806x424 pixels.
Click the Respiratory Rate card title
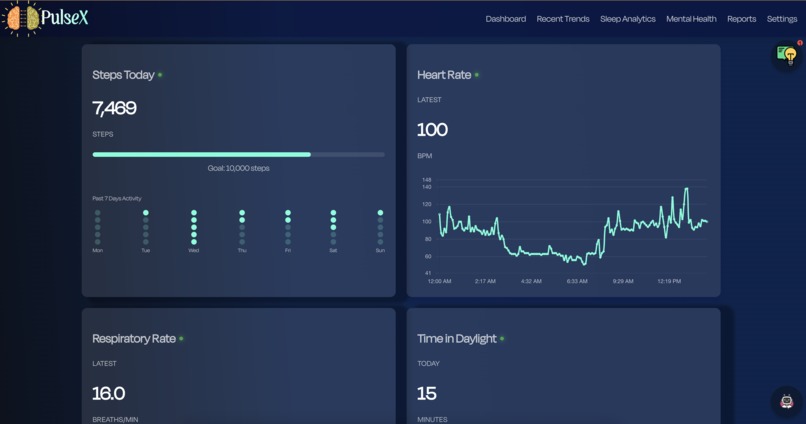(x=134, y=339)
